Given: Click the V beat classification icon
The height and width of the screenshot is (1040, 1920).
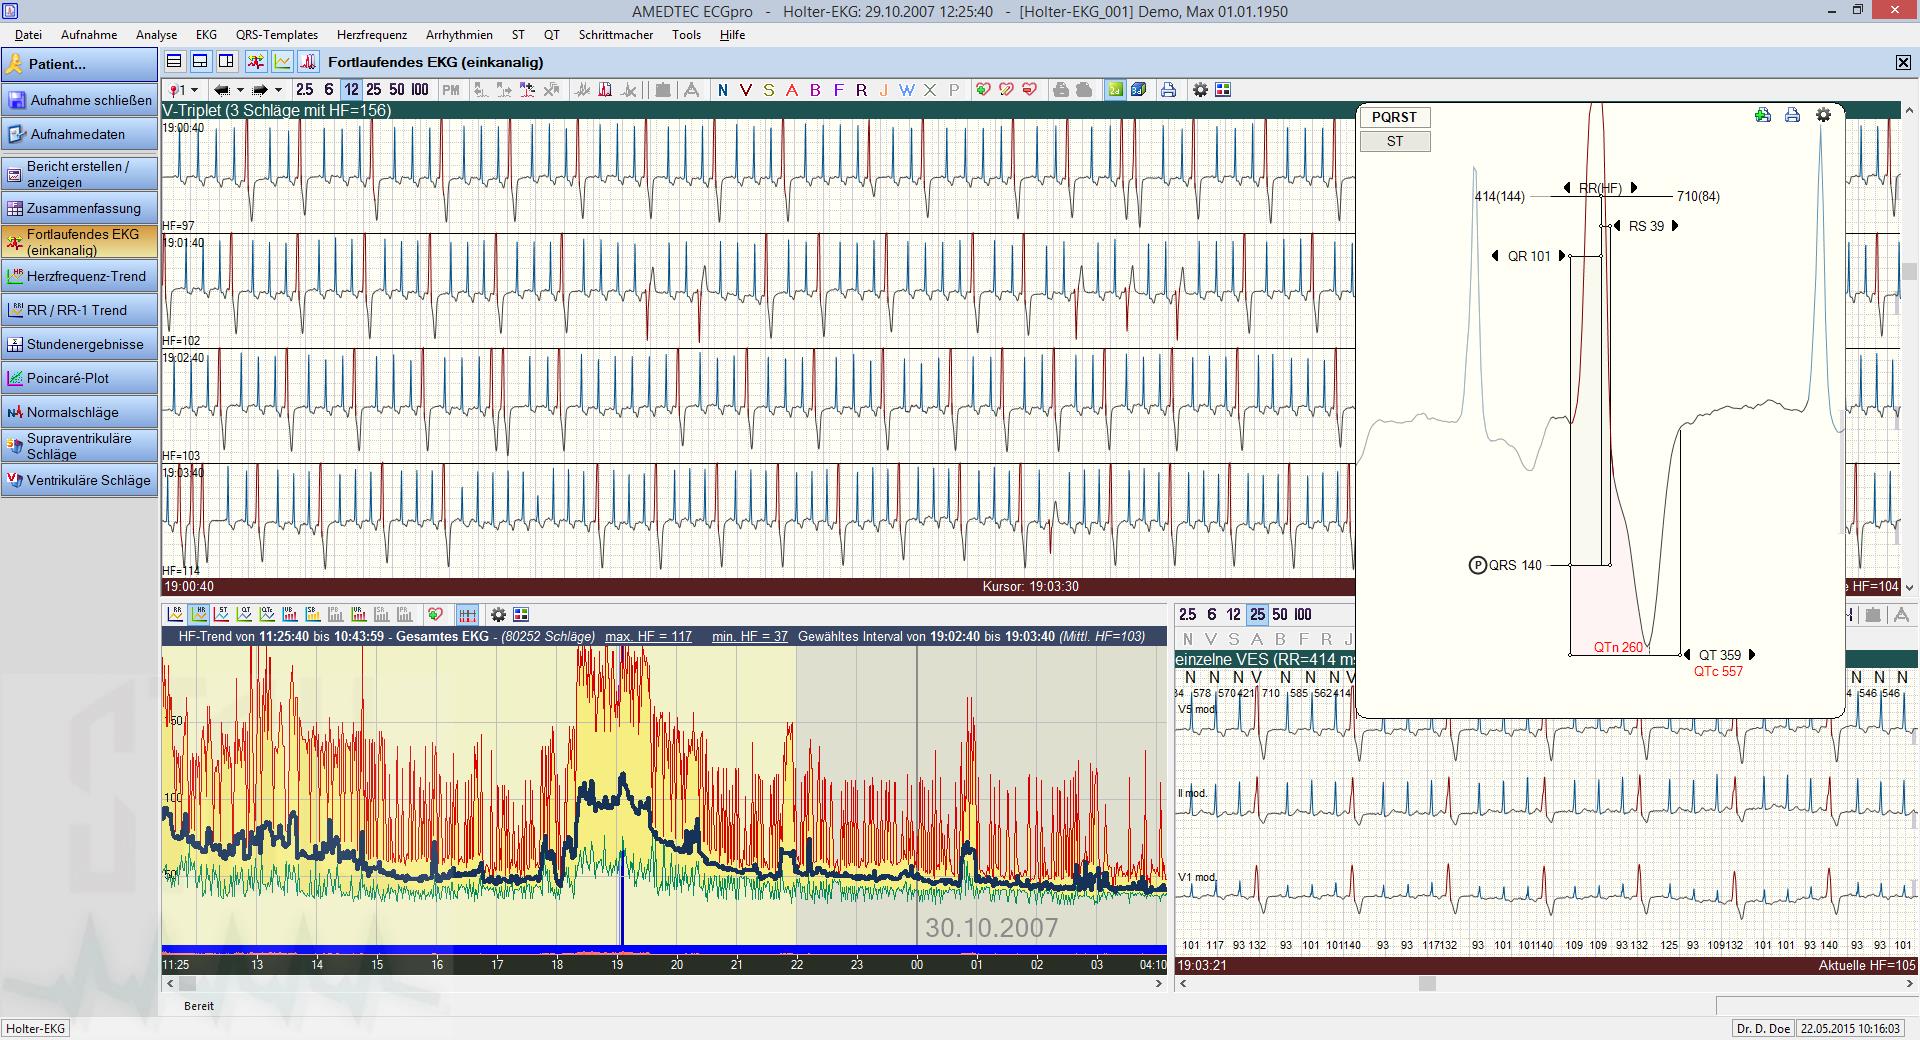Looking at the screenshot, I should coord(745,90).
